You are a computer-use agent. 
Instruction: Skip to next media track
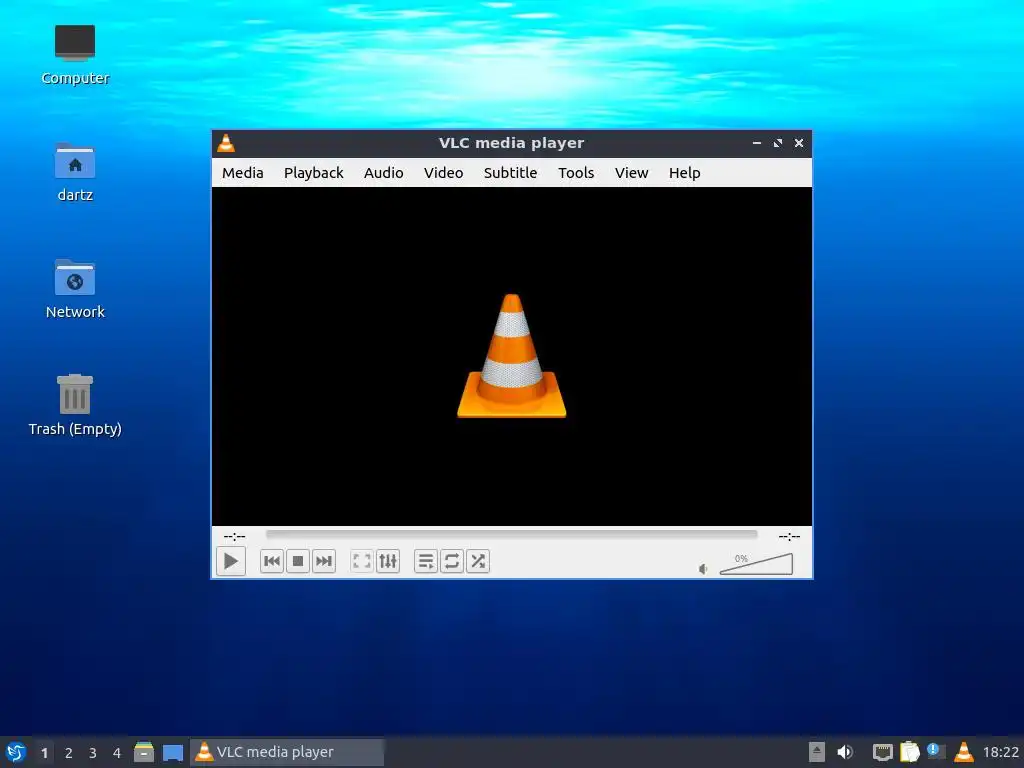click(324, 561)
